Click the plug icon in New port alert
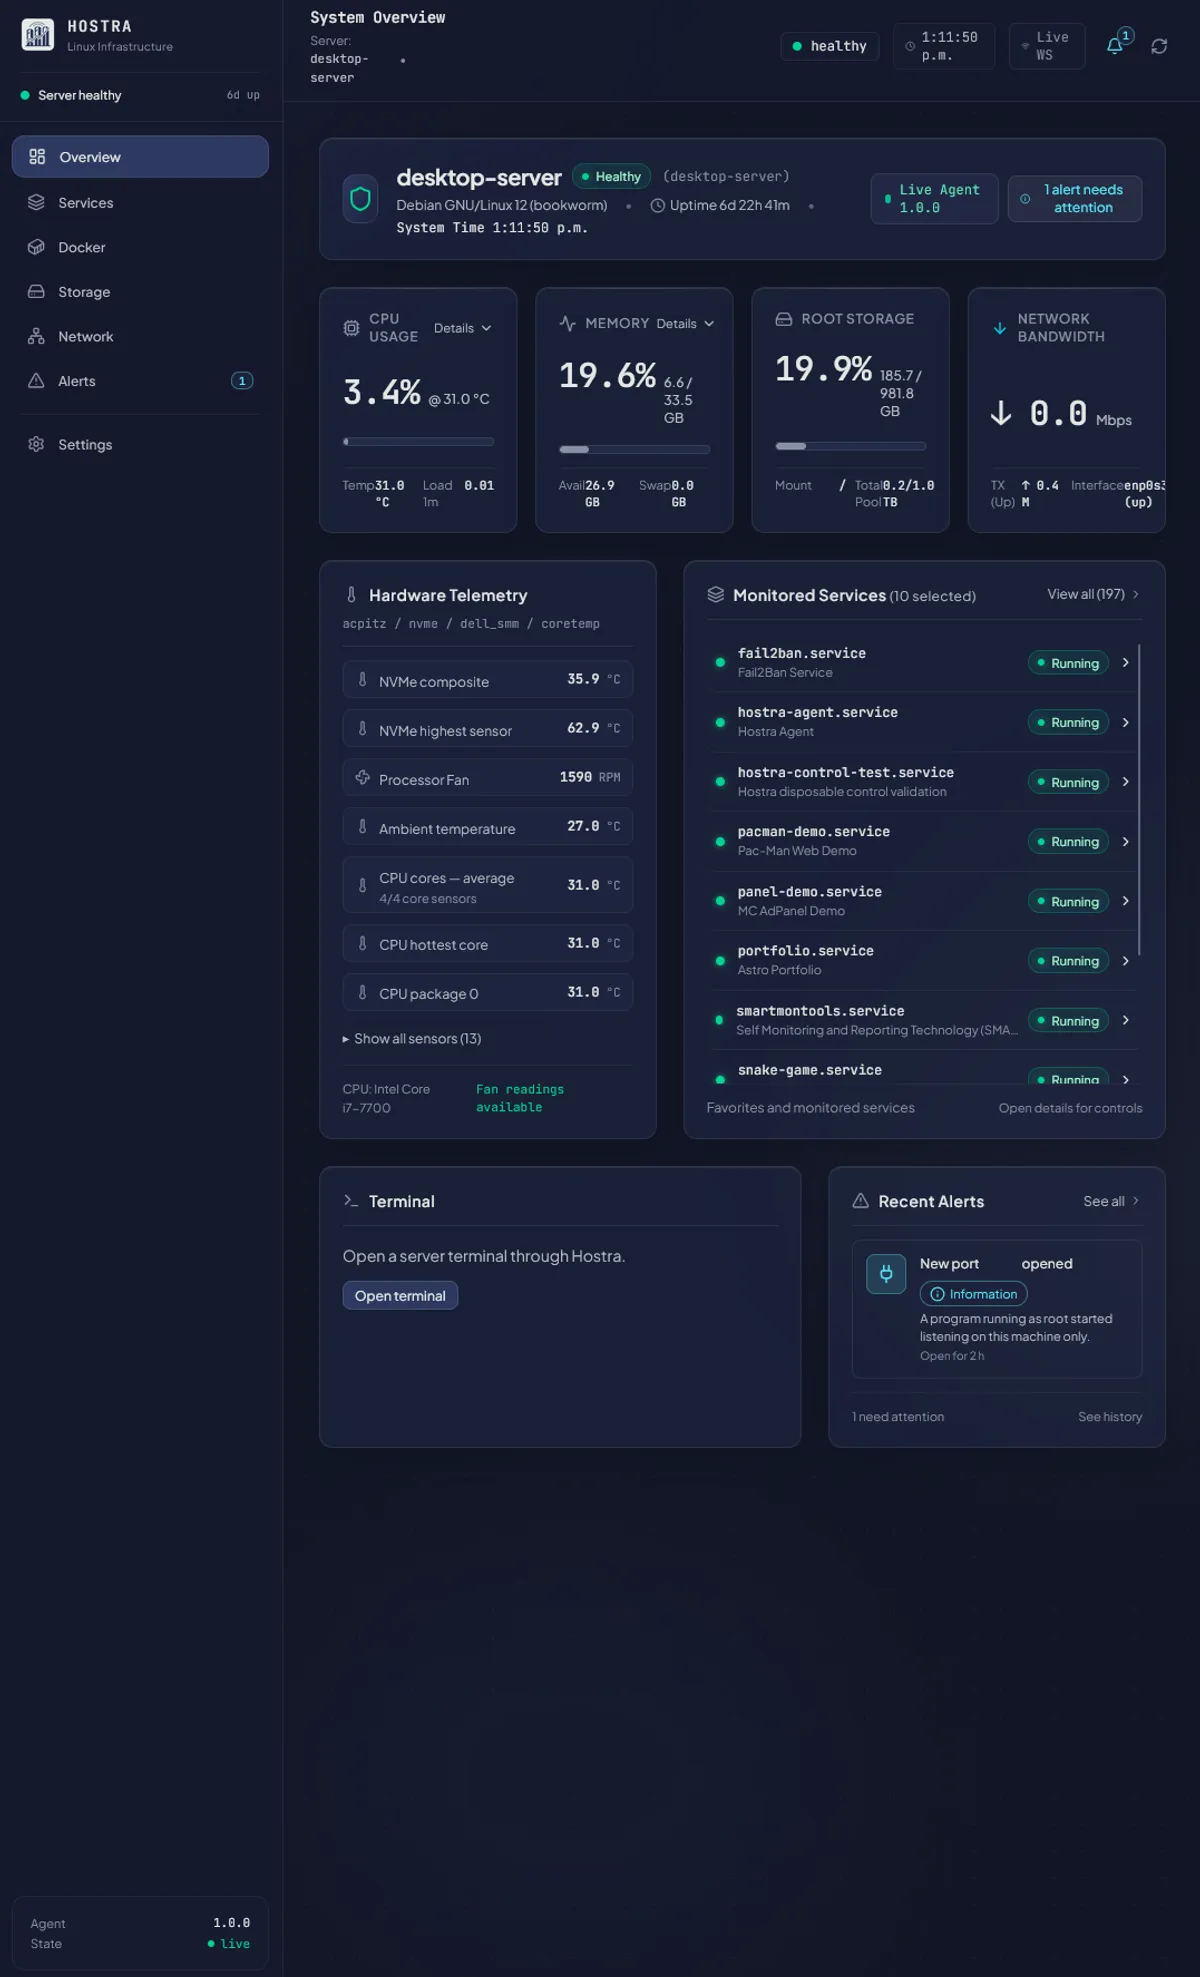Image resolution: width=1200 pixels, height=1977 pixels. click(886, 1274)
